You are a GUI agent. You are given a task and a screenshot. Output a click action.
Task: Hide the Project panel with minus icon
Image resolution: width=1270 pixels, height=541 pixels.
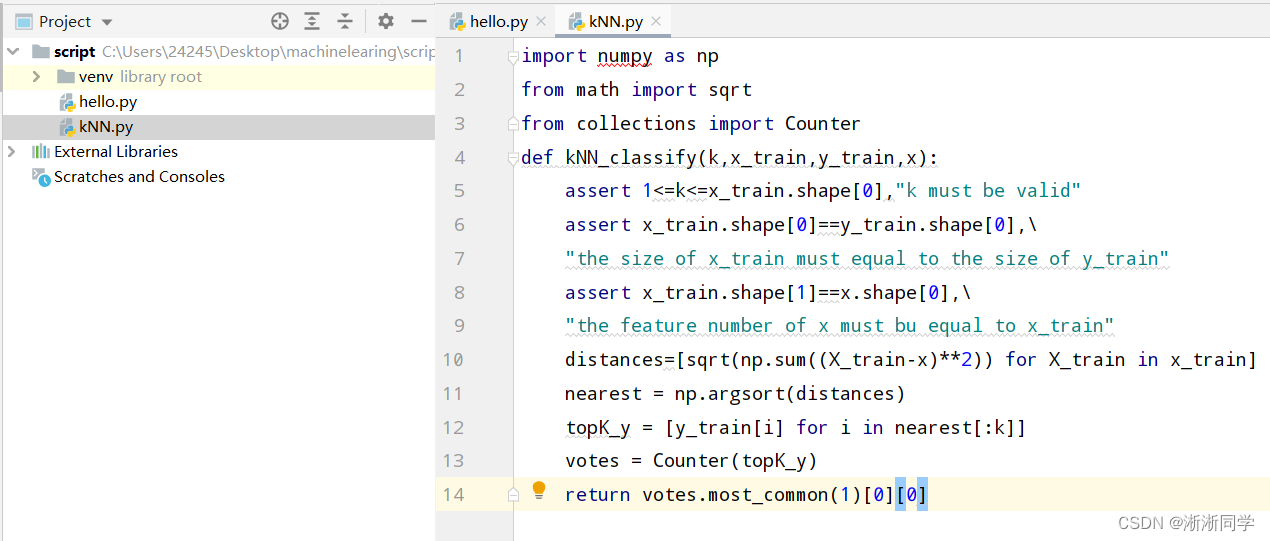coord(419,21)
